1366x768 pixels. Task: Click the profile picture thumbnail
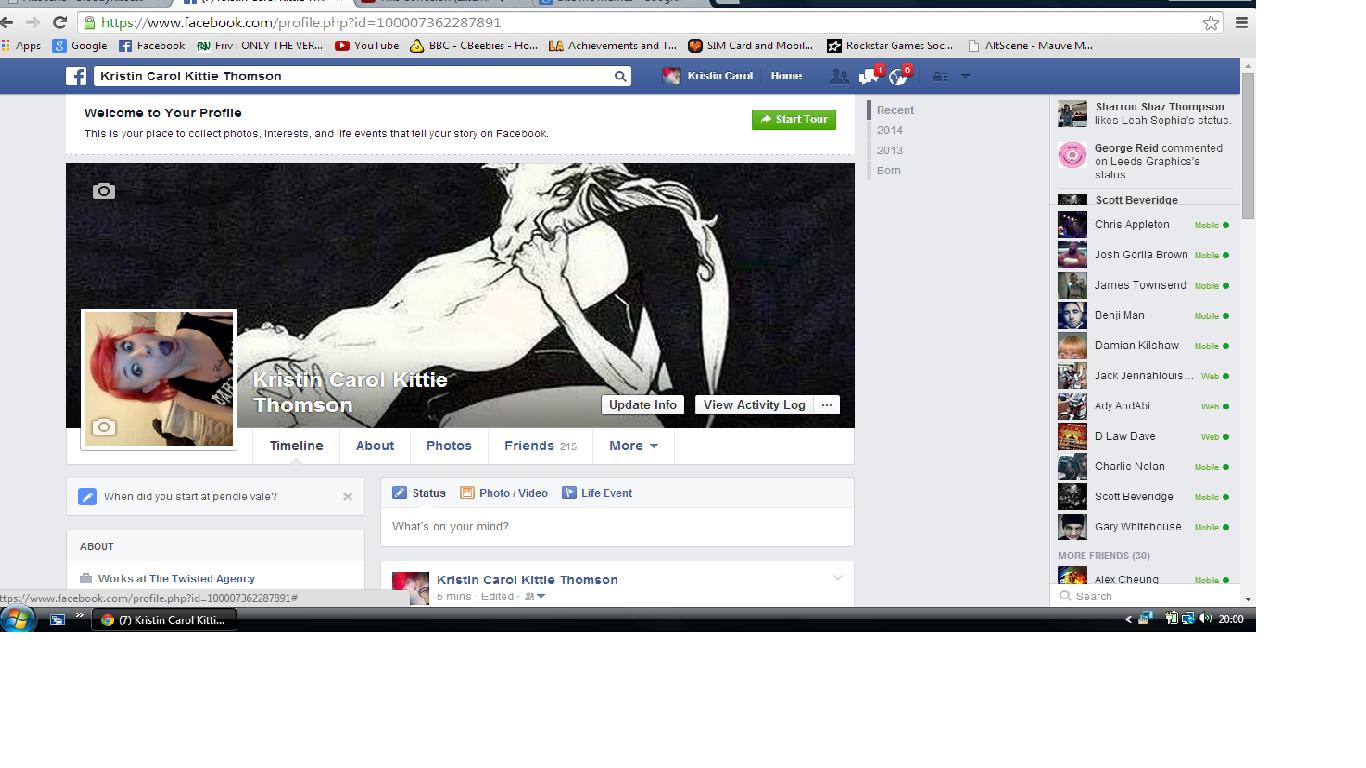click(x=159, y=379)
